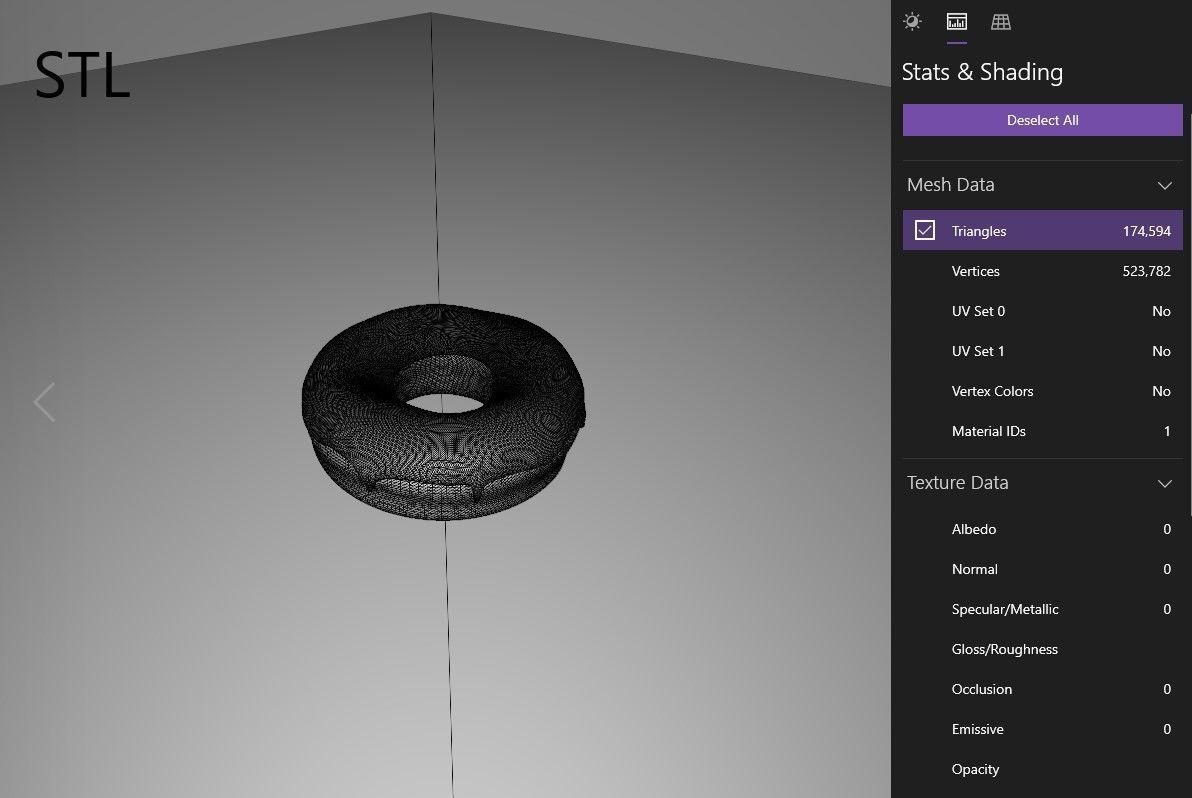This screenshot has height=798, width=1192.
Task: Click the Mesh Data section title
Action: [950, 185]
